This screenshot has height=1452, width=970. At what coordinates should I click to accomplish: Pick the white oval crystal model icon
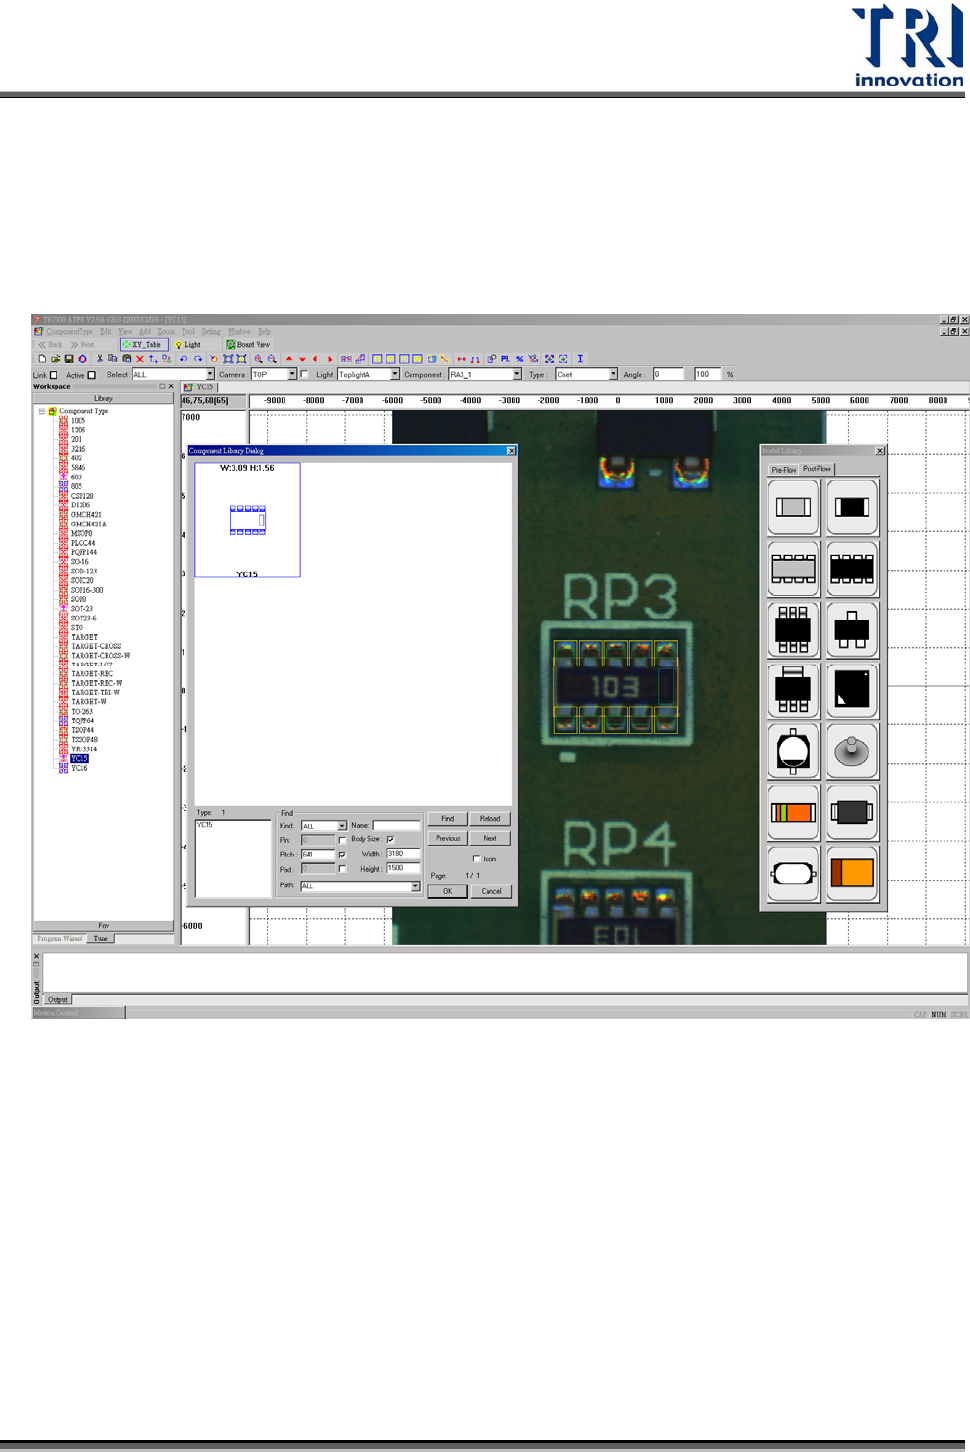793,873
